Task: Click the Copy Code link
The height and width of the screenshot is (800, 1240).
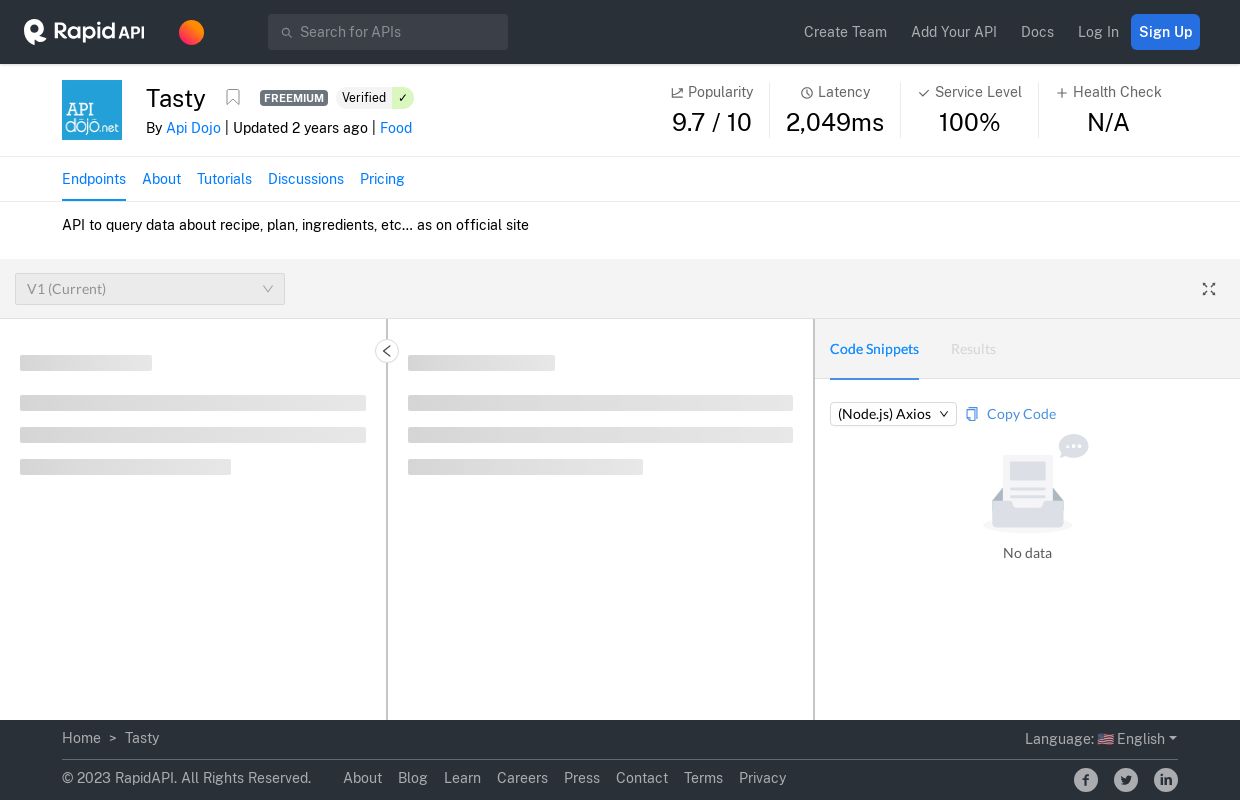Action: point(1021,414)
